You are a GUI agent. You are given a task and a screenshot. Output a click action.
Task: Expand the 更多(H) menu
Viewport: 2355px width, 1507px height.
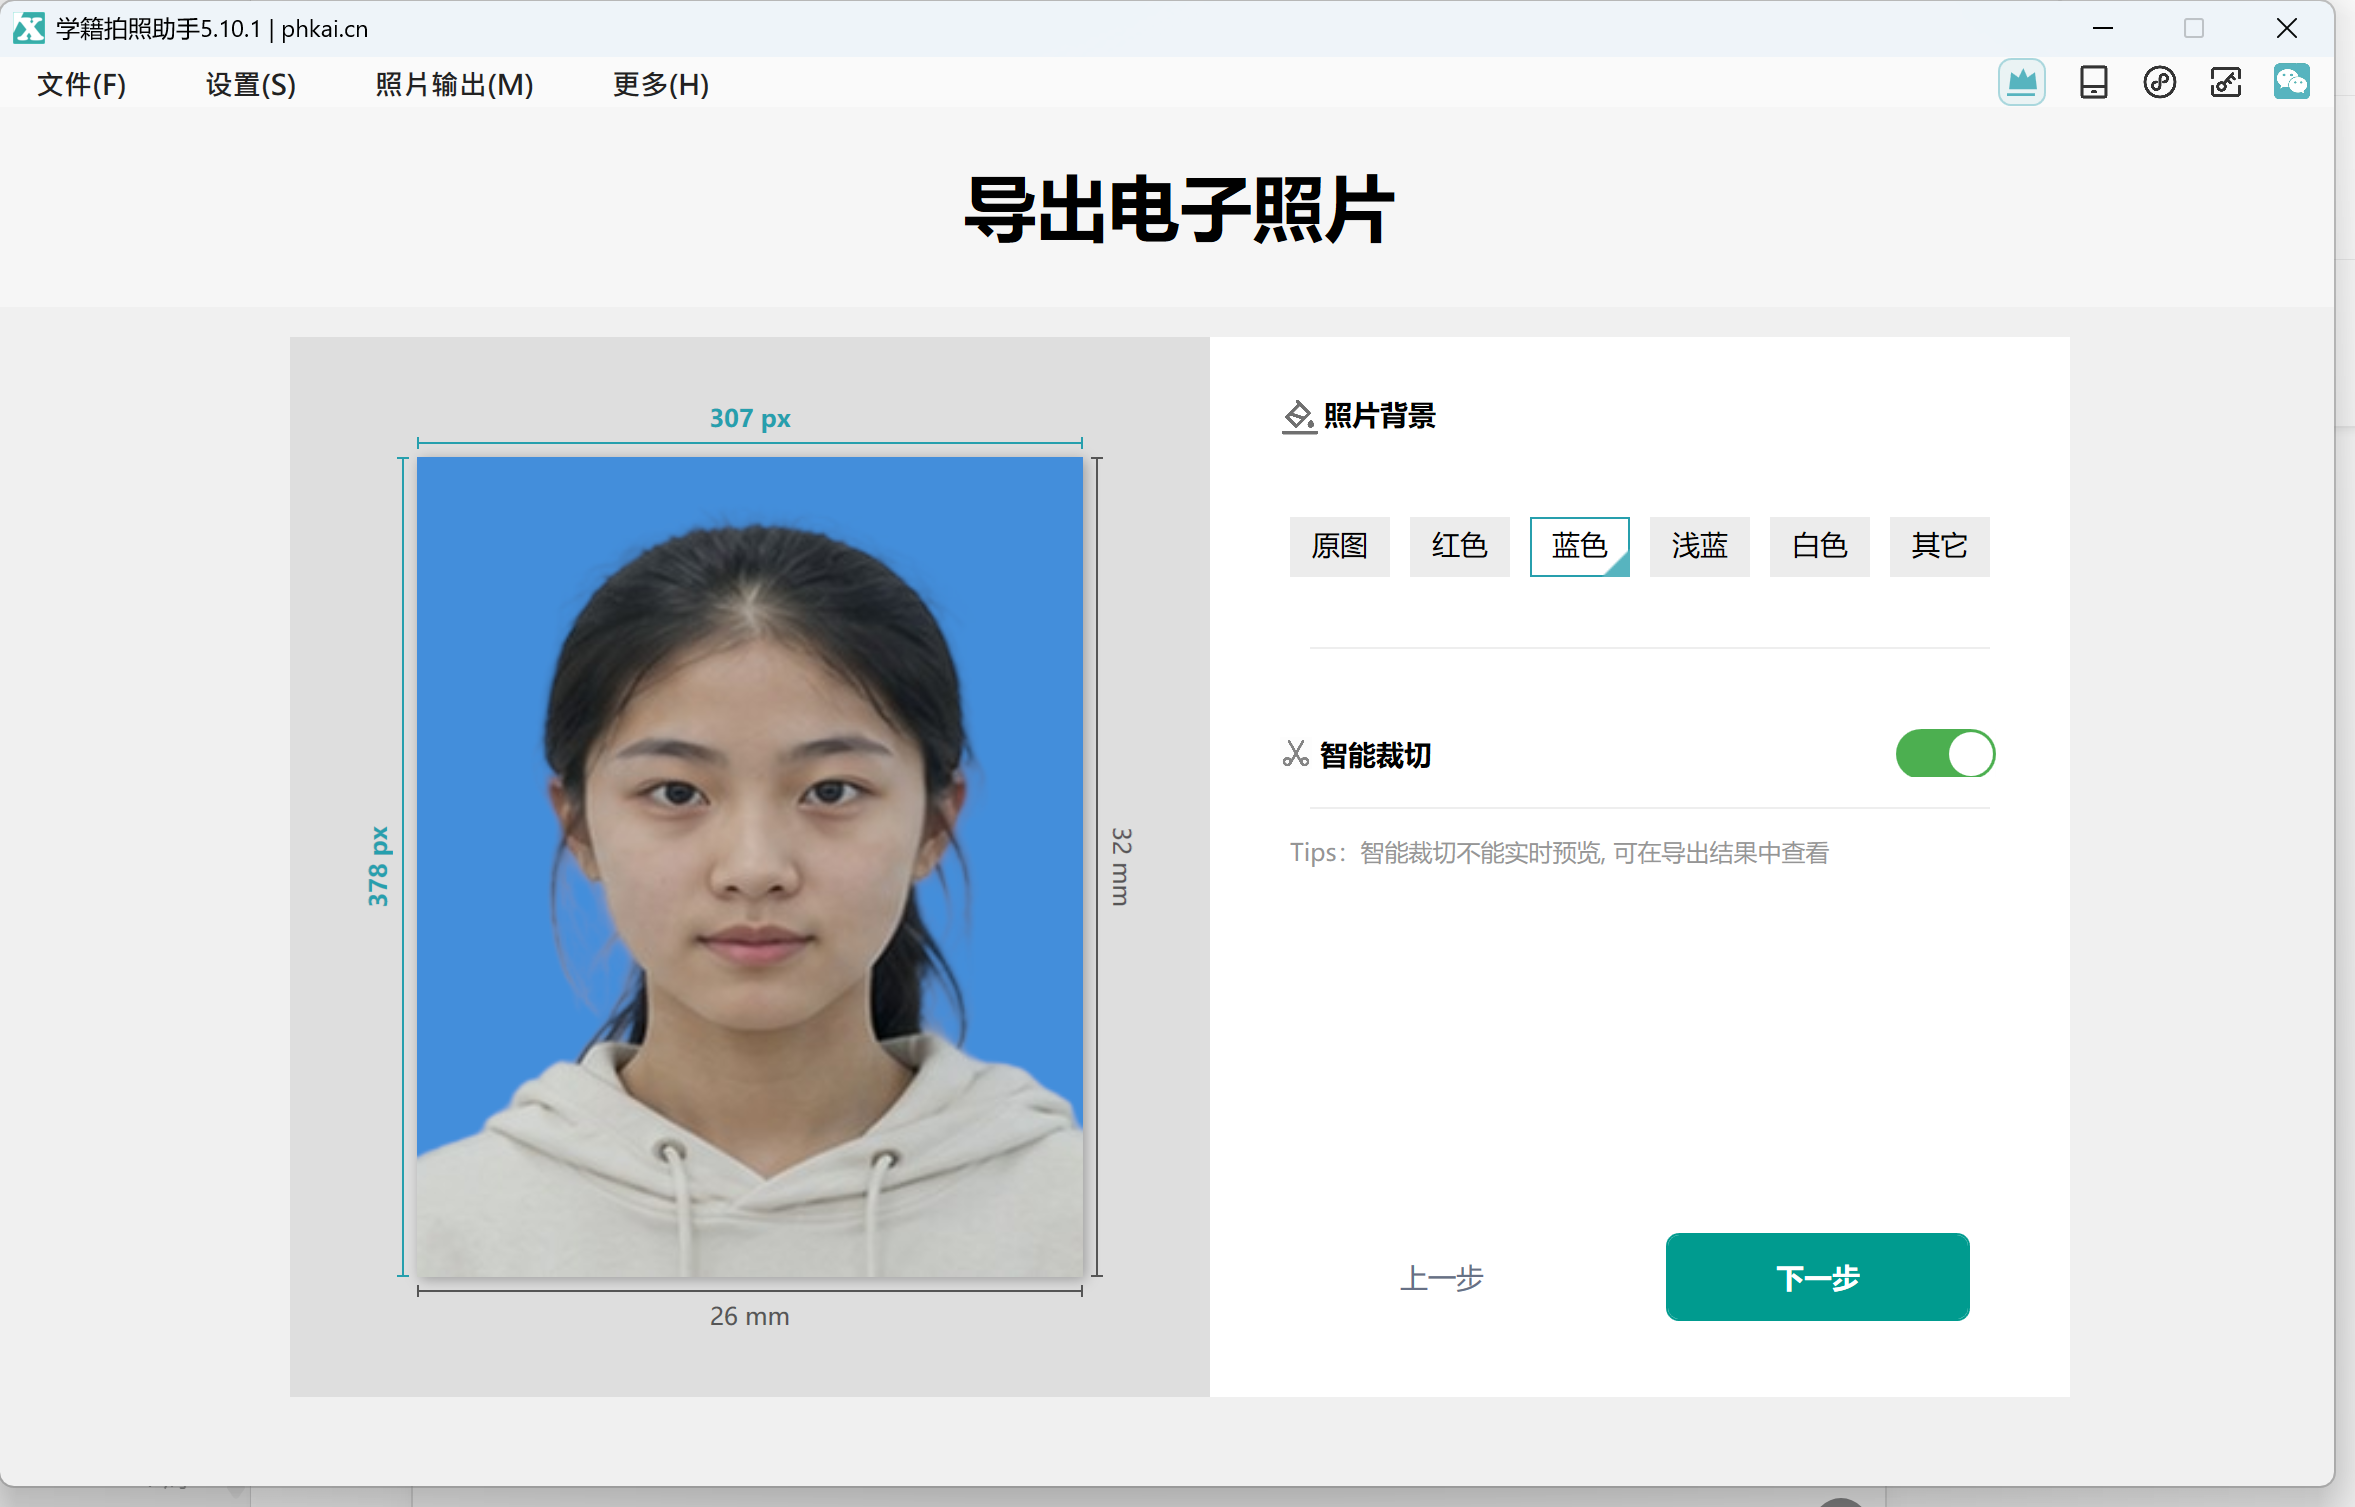coord(661,85)
